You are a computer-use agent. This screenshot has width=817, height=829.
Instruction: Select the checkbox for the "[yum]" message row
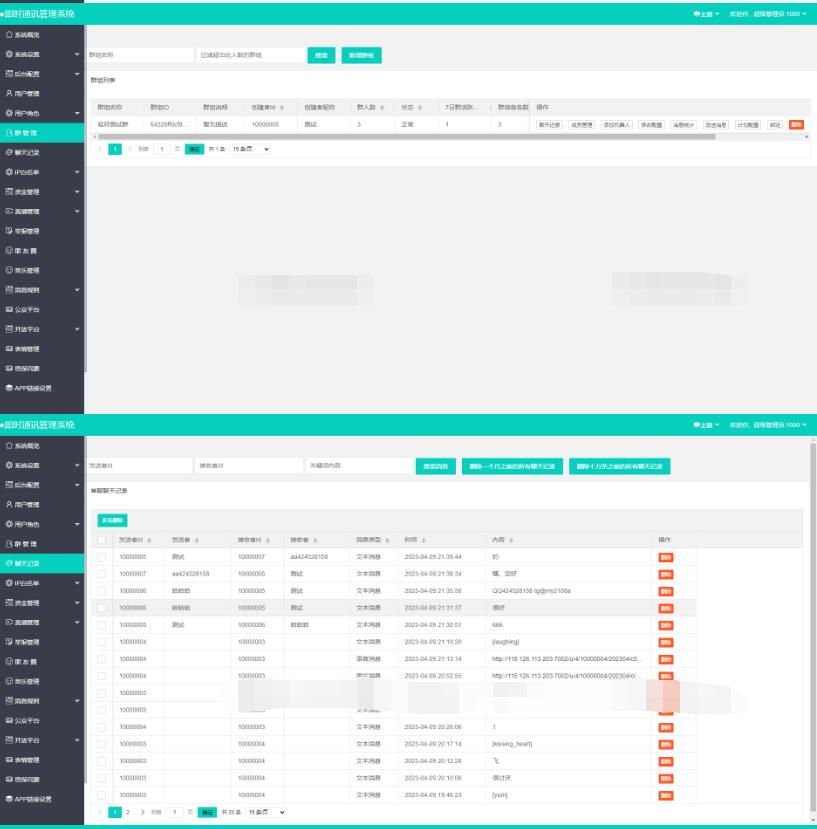coord(101,794)
